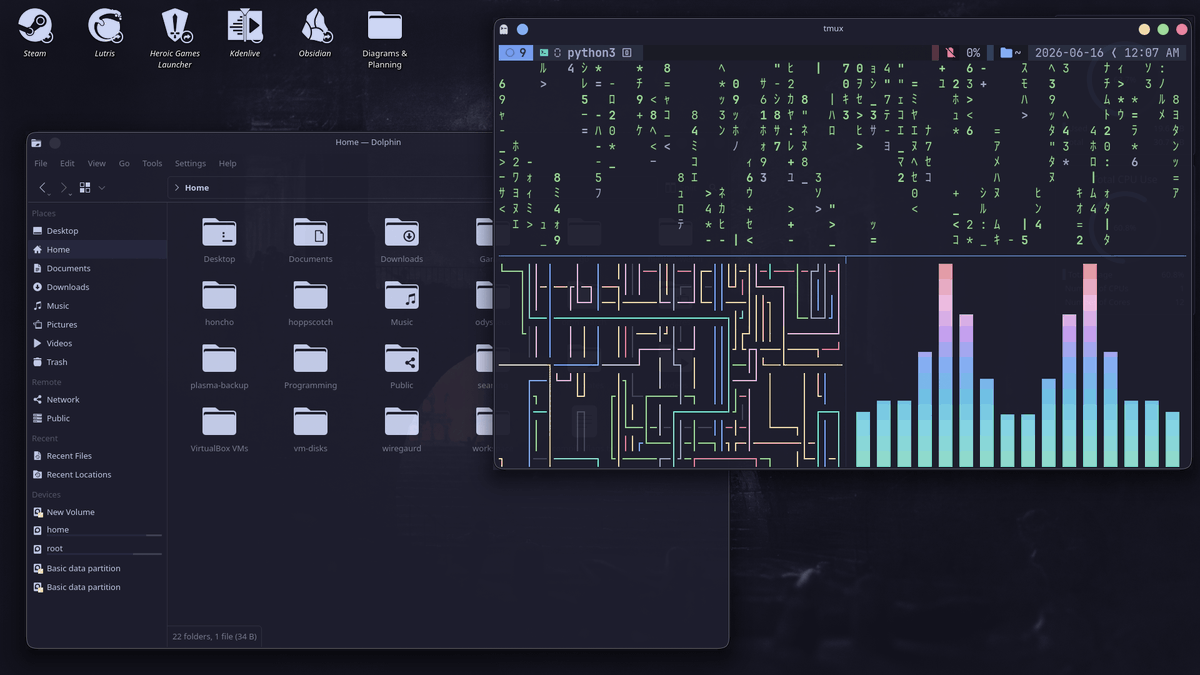The width and height of the screenshot is (1200, 675).
Task: Go to Documents in the Places sidebar
Action: pos(97,268)
